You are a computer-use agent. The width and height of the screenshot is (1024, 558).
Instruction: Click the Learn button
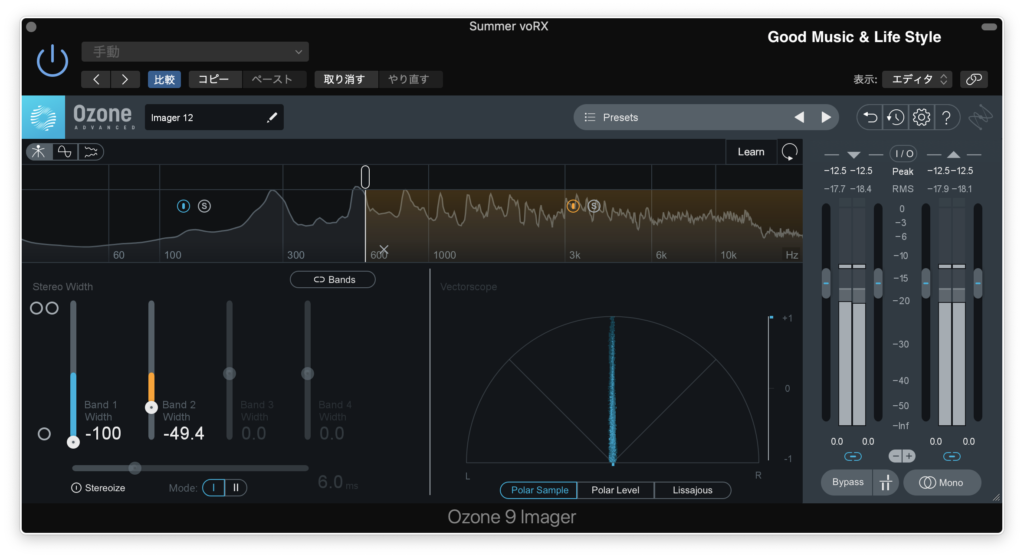(751, 152)
